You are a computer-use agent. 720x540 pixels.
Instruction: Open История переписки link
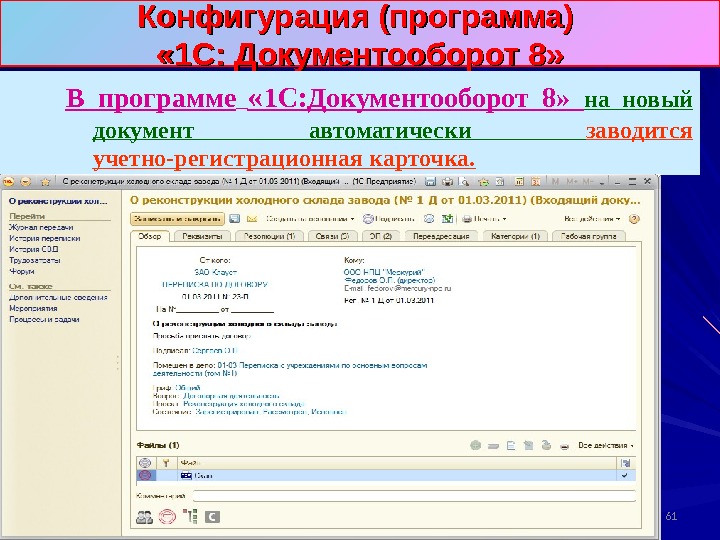pyautogui.click(x=45, y=238)
